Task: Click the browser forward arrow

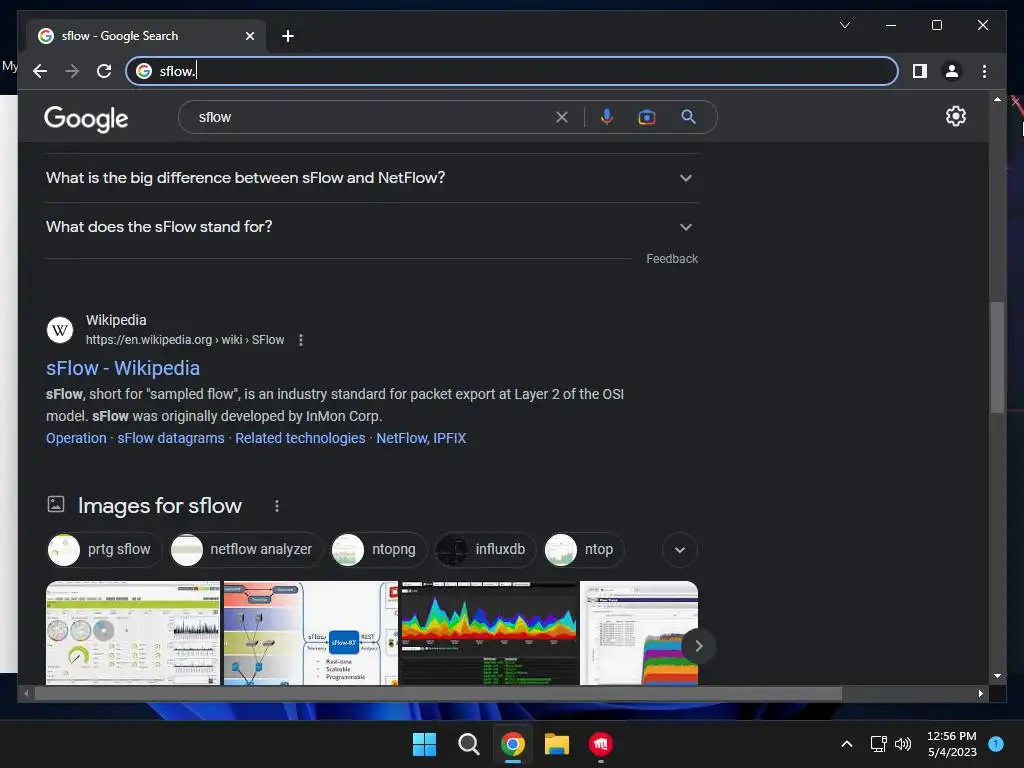Action: click(72, 71)
